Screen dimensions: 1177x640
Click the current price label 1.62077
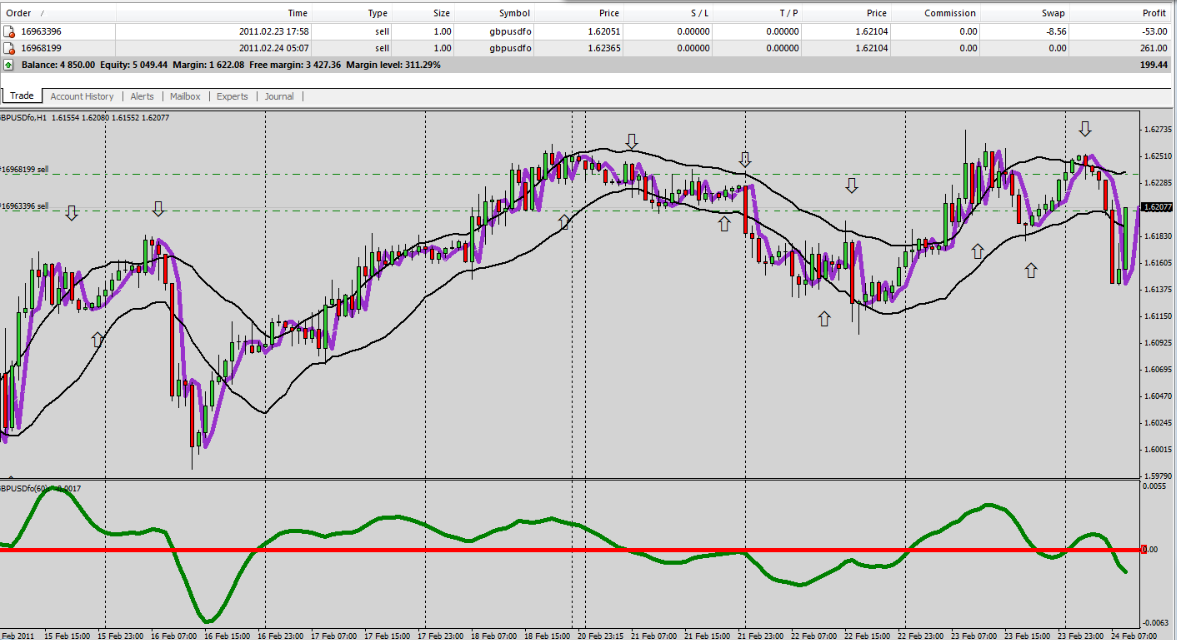pyautogui.click(x=1158, y=206)
